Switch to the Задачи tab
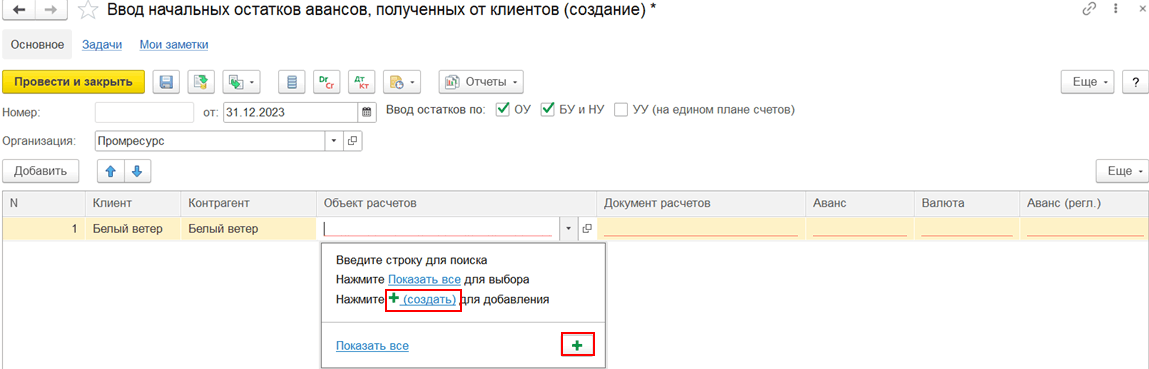Viewport: 1149px width, 369px height. (102, 45)
